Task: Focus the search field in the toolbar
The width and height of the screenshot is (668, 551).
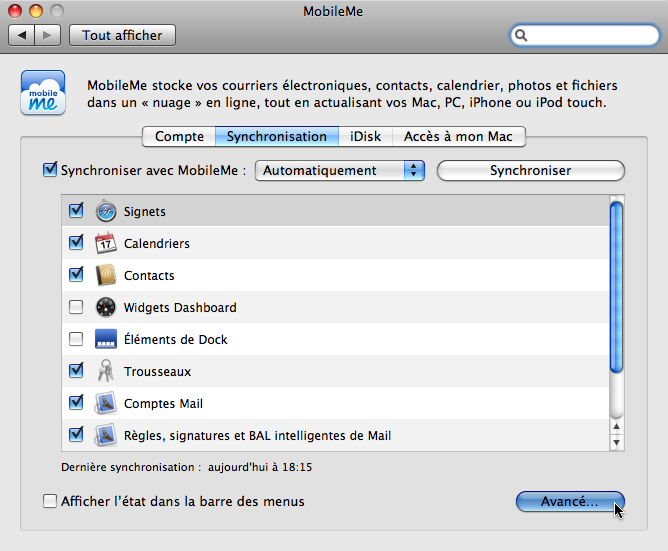Action: tap(584, 35)
